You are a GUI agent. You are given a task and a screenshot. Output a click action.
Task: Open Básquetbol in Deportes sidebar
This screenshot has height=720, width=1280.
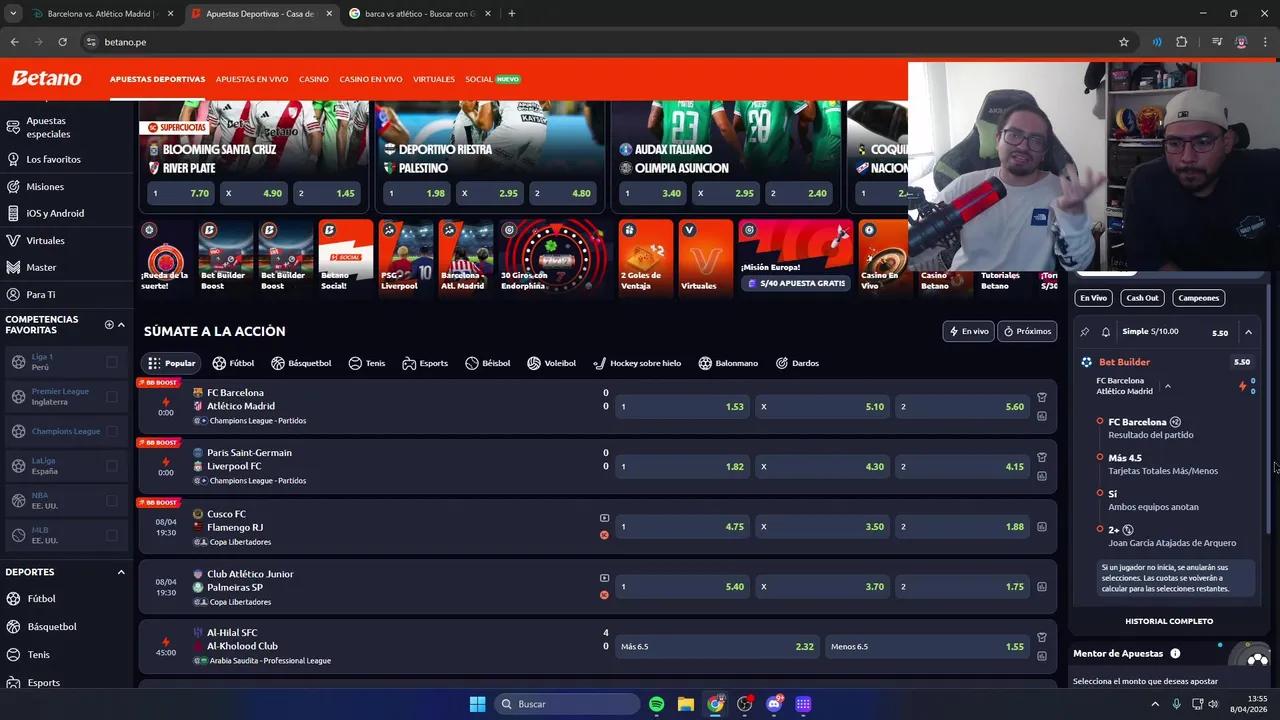(x=51, y=627)
